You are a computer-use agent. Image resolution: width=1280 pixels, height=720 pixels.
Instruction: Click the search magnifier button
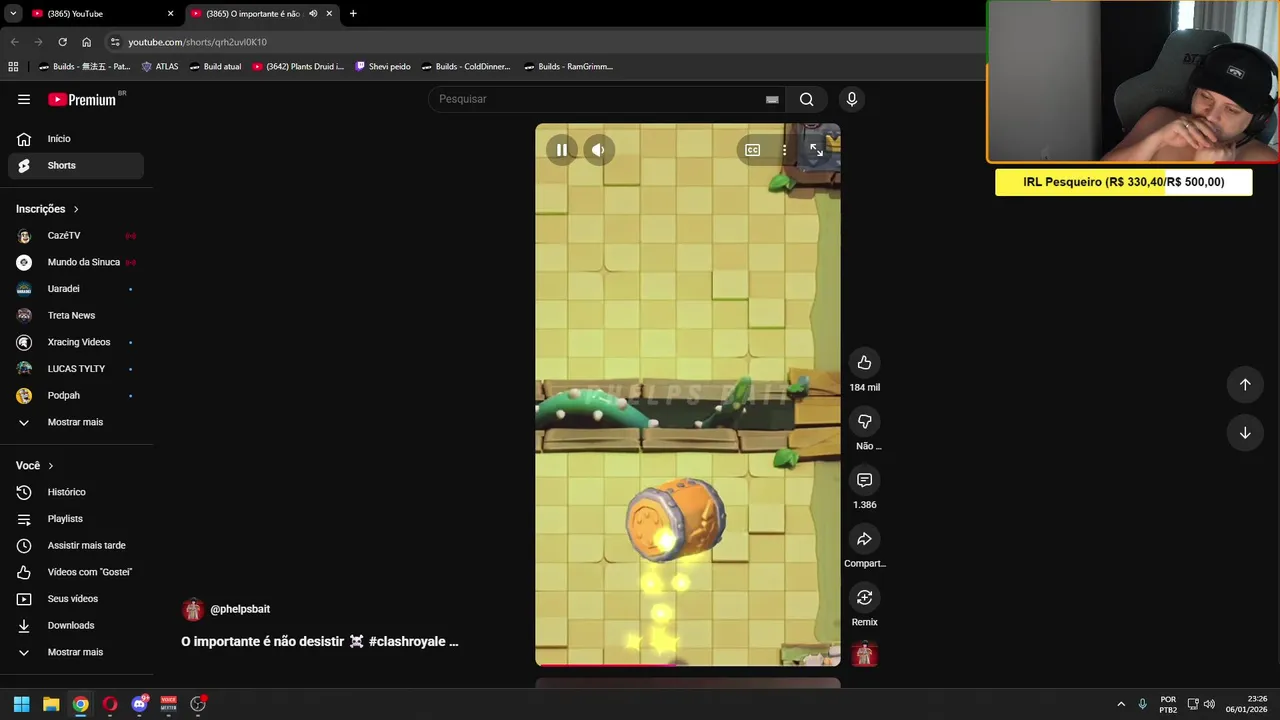[806, 99]
